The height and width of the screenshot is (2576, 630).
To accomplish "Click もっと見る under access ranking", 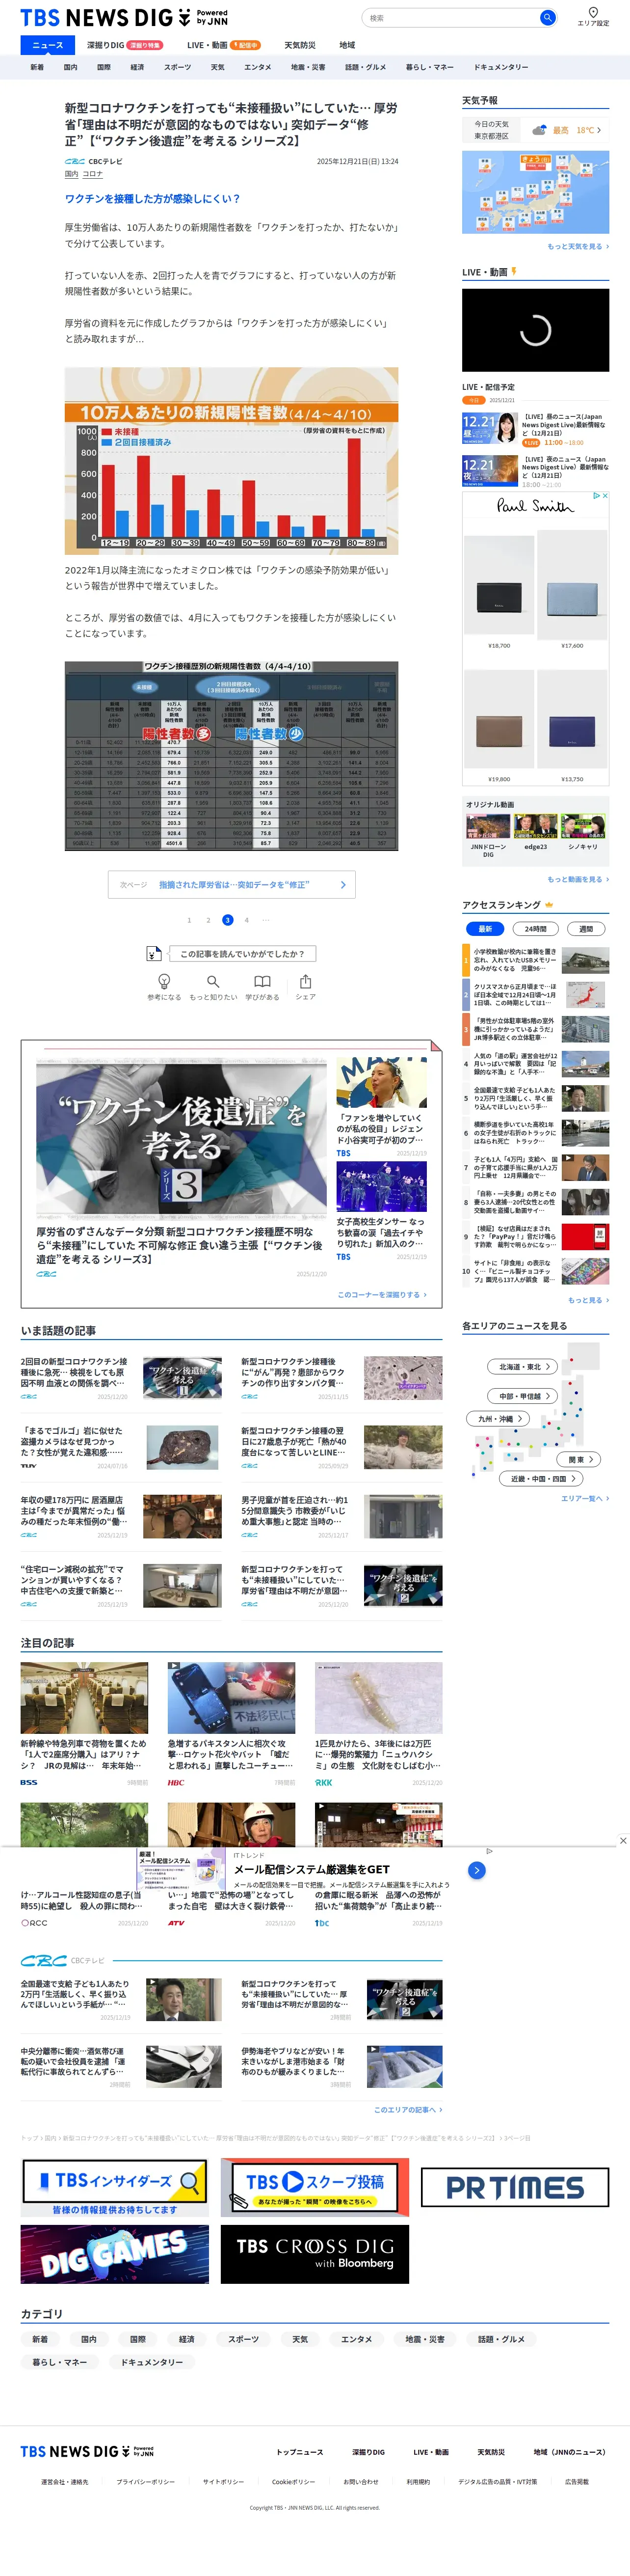I will point(588,1300).
